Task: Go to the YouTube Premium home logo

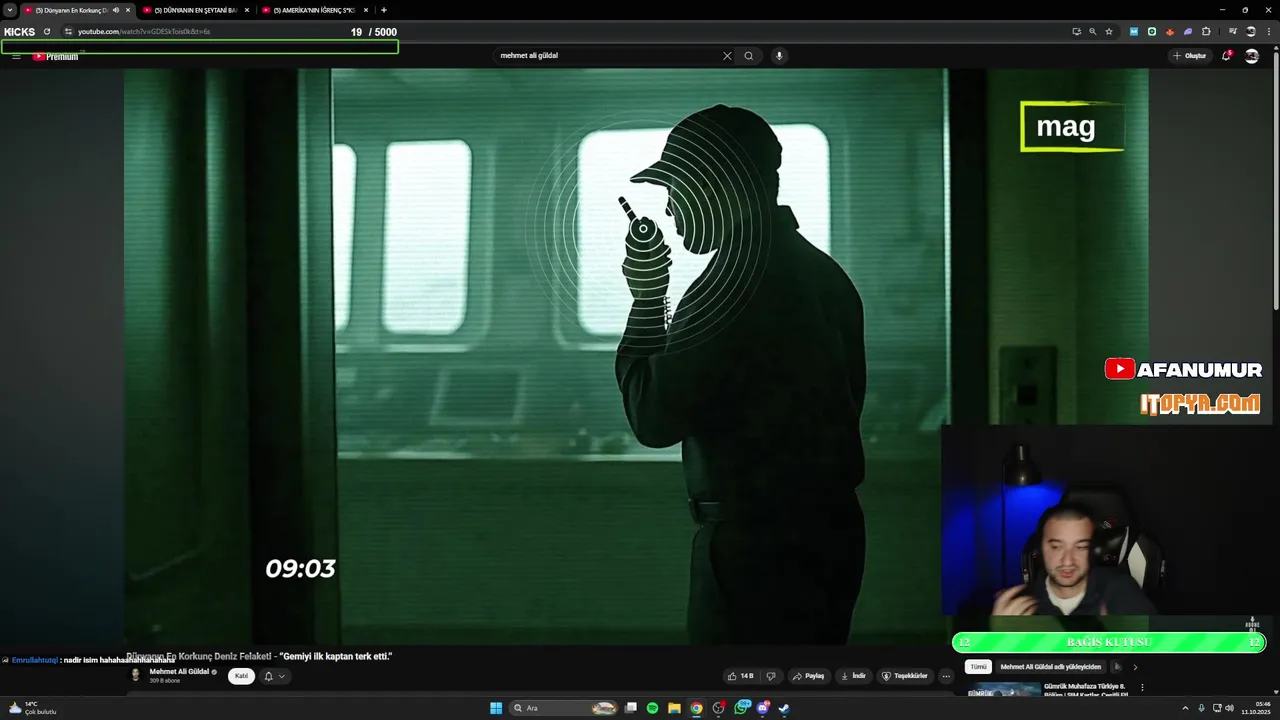Action: pyautogui.click(x=55, y=56)
